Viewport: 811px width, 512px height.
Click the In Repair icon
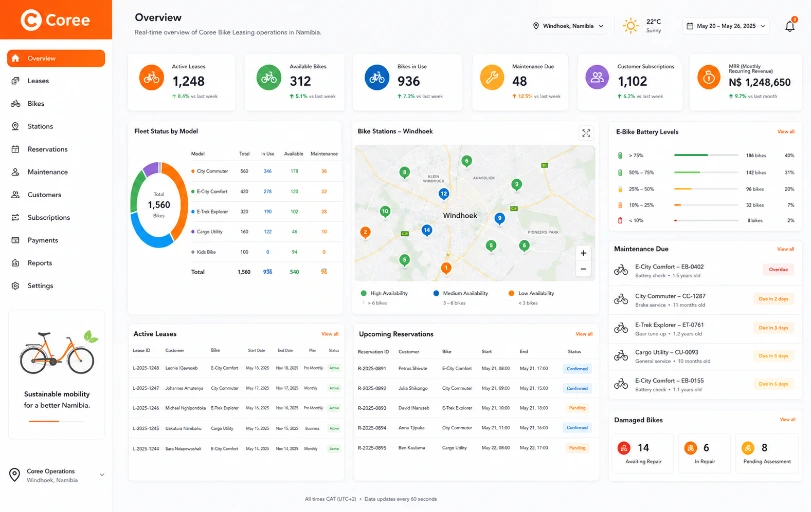(690, 448)
